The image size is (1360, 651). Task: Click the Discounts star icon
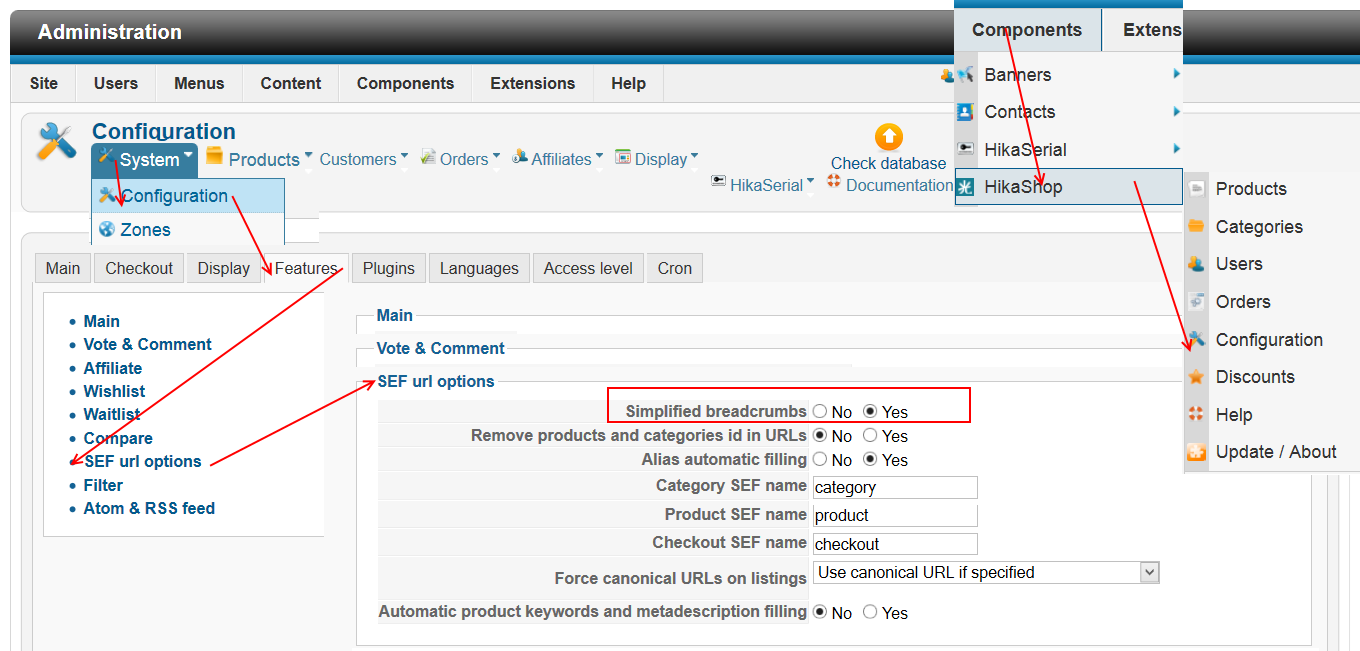(1196, 377)
